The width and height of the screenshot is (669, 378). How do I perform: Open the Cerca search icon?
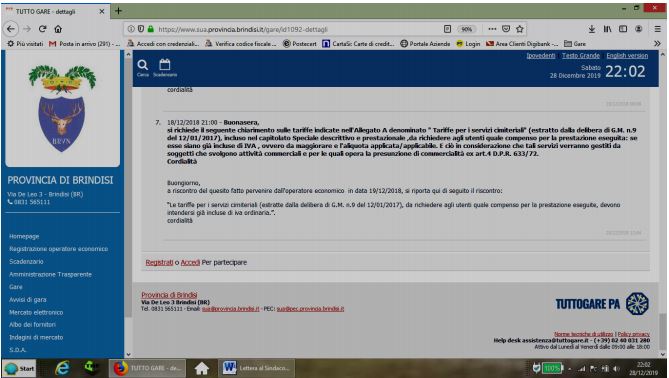click(143, 67)
